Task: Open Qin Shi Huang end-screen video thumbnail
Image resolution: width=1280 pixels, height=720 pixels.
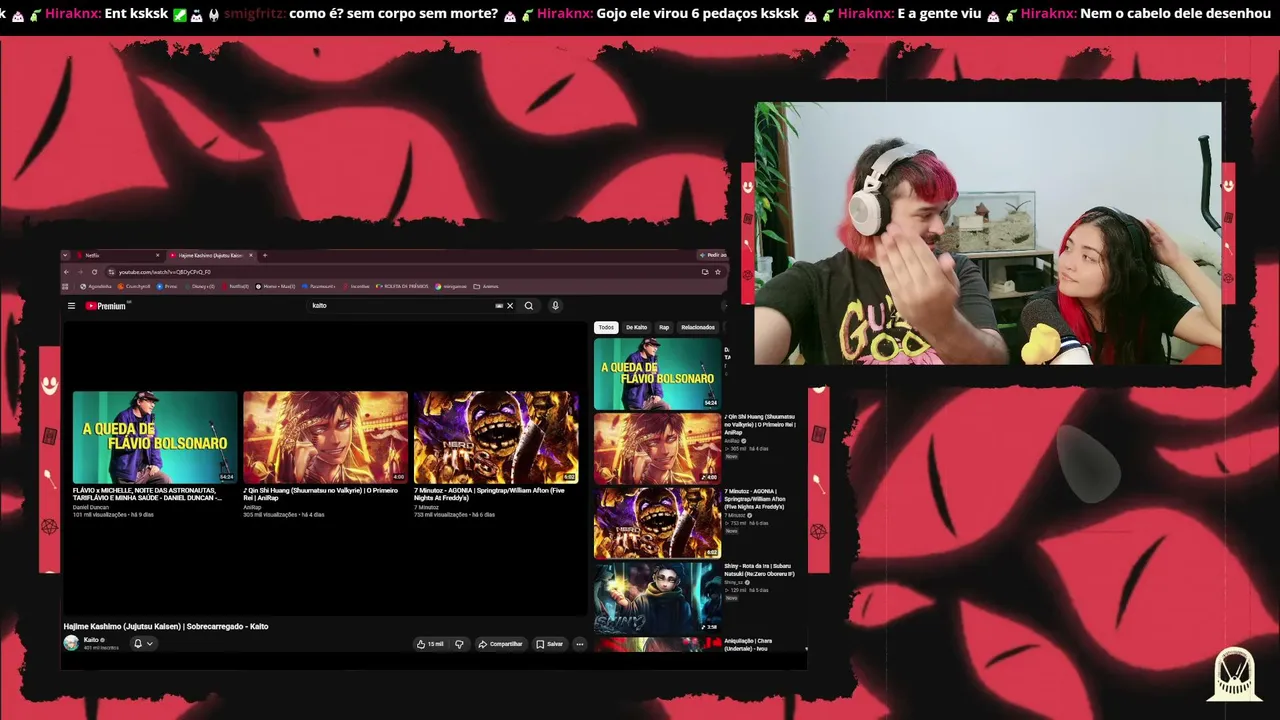Action: (325, 437)
